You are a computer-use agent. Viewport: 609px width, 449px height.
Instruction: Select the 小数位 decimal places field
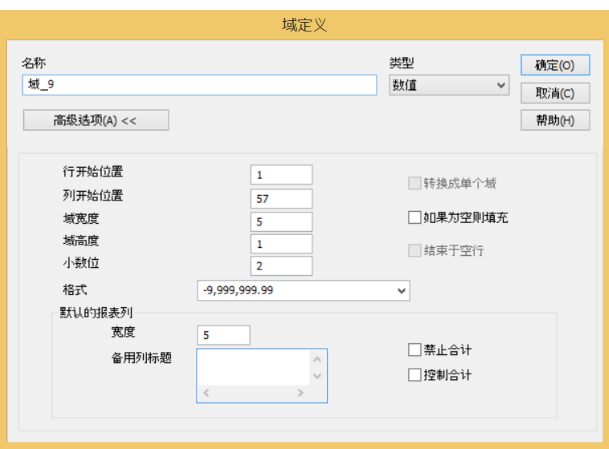click(x=281, y=266)
